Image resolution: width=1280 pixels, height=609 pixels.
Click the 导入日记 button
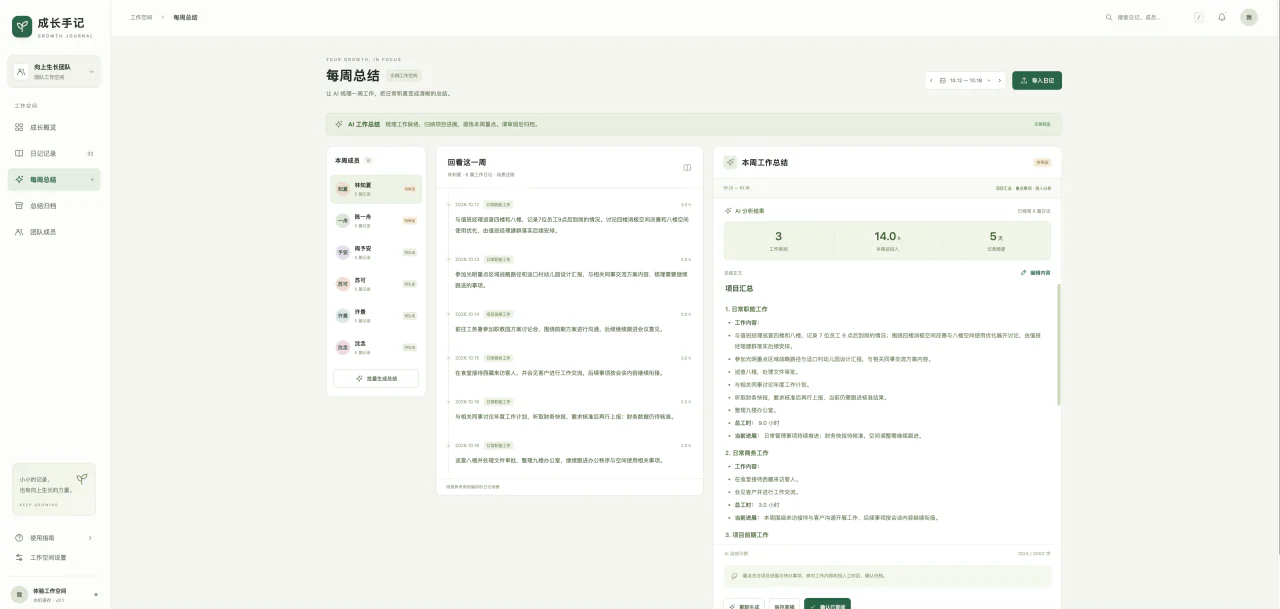(x=1037, y=80)
